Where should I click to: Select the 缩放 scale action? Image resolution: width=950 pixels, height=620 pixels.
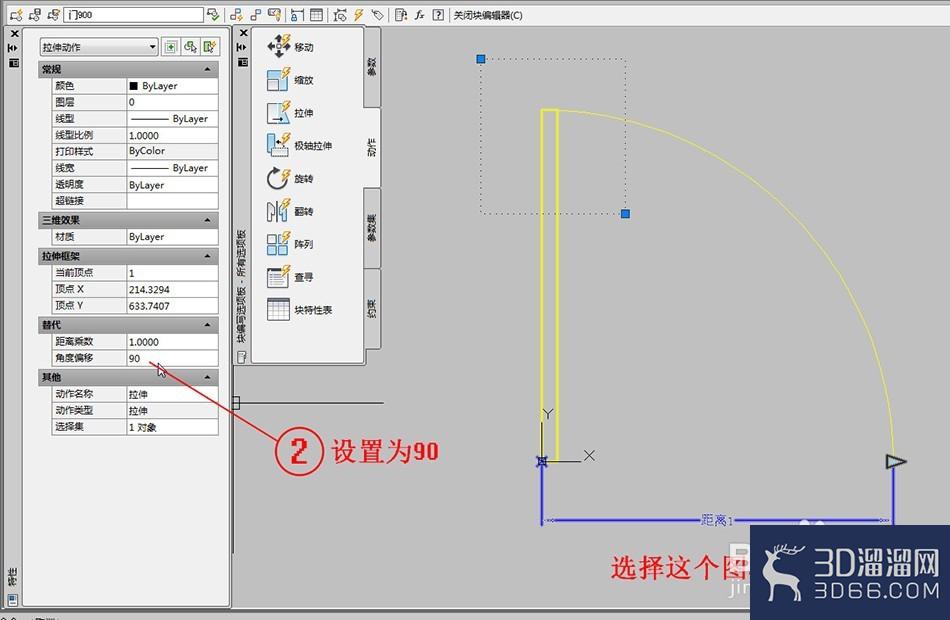pyautogui.click(x=291, y=80)
